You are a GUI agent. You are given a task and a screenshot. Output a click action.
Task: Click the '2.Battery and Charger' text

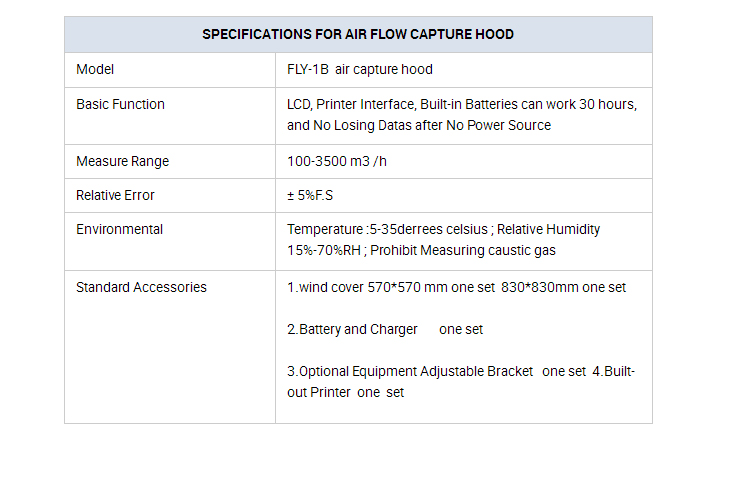pos(352,329)
